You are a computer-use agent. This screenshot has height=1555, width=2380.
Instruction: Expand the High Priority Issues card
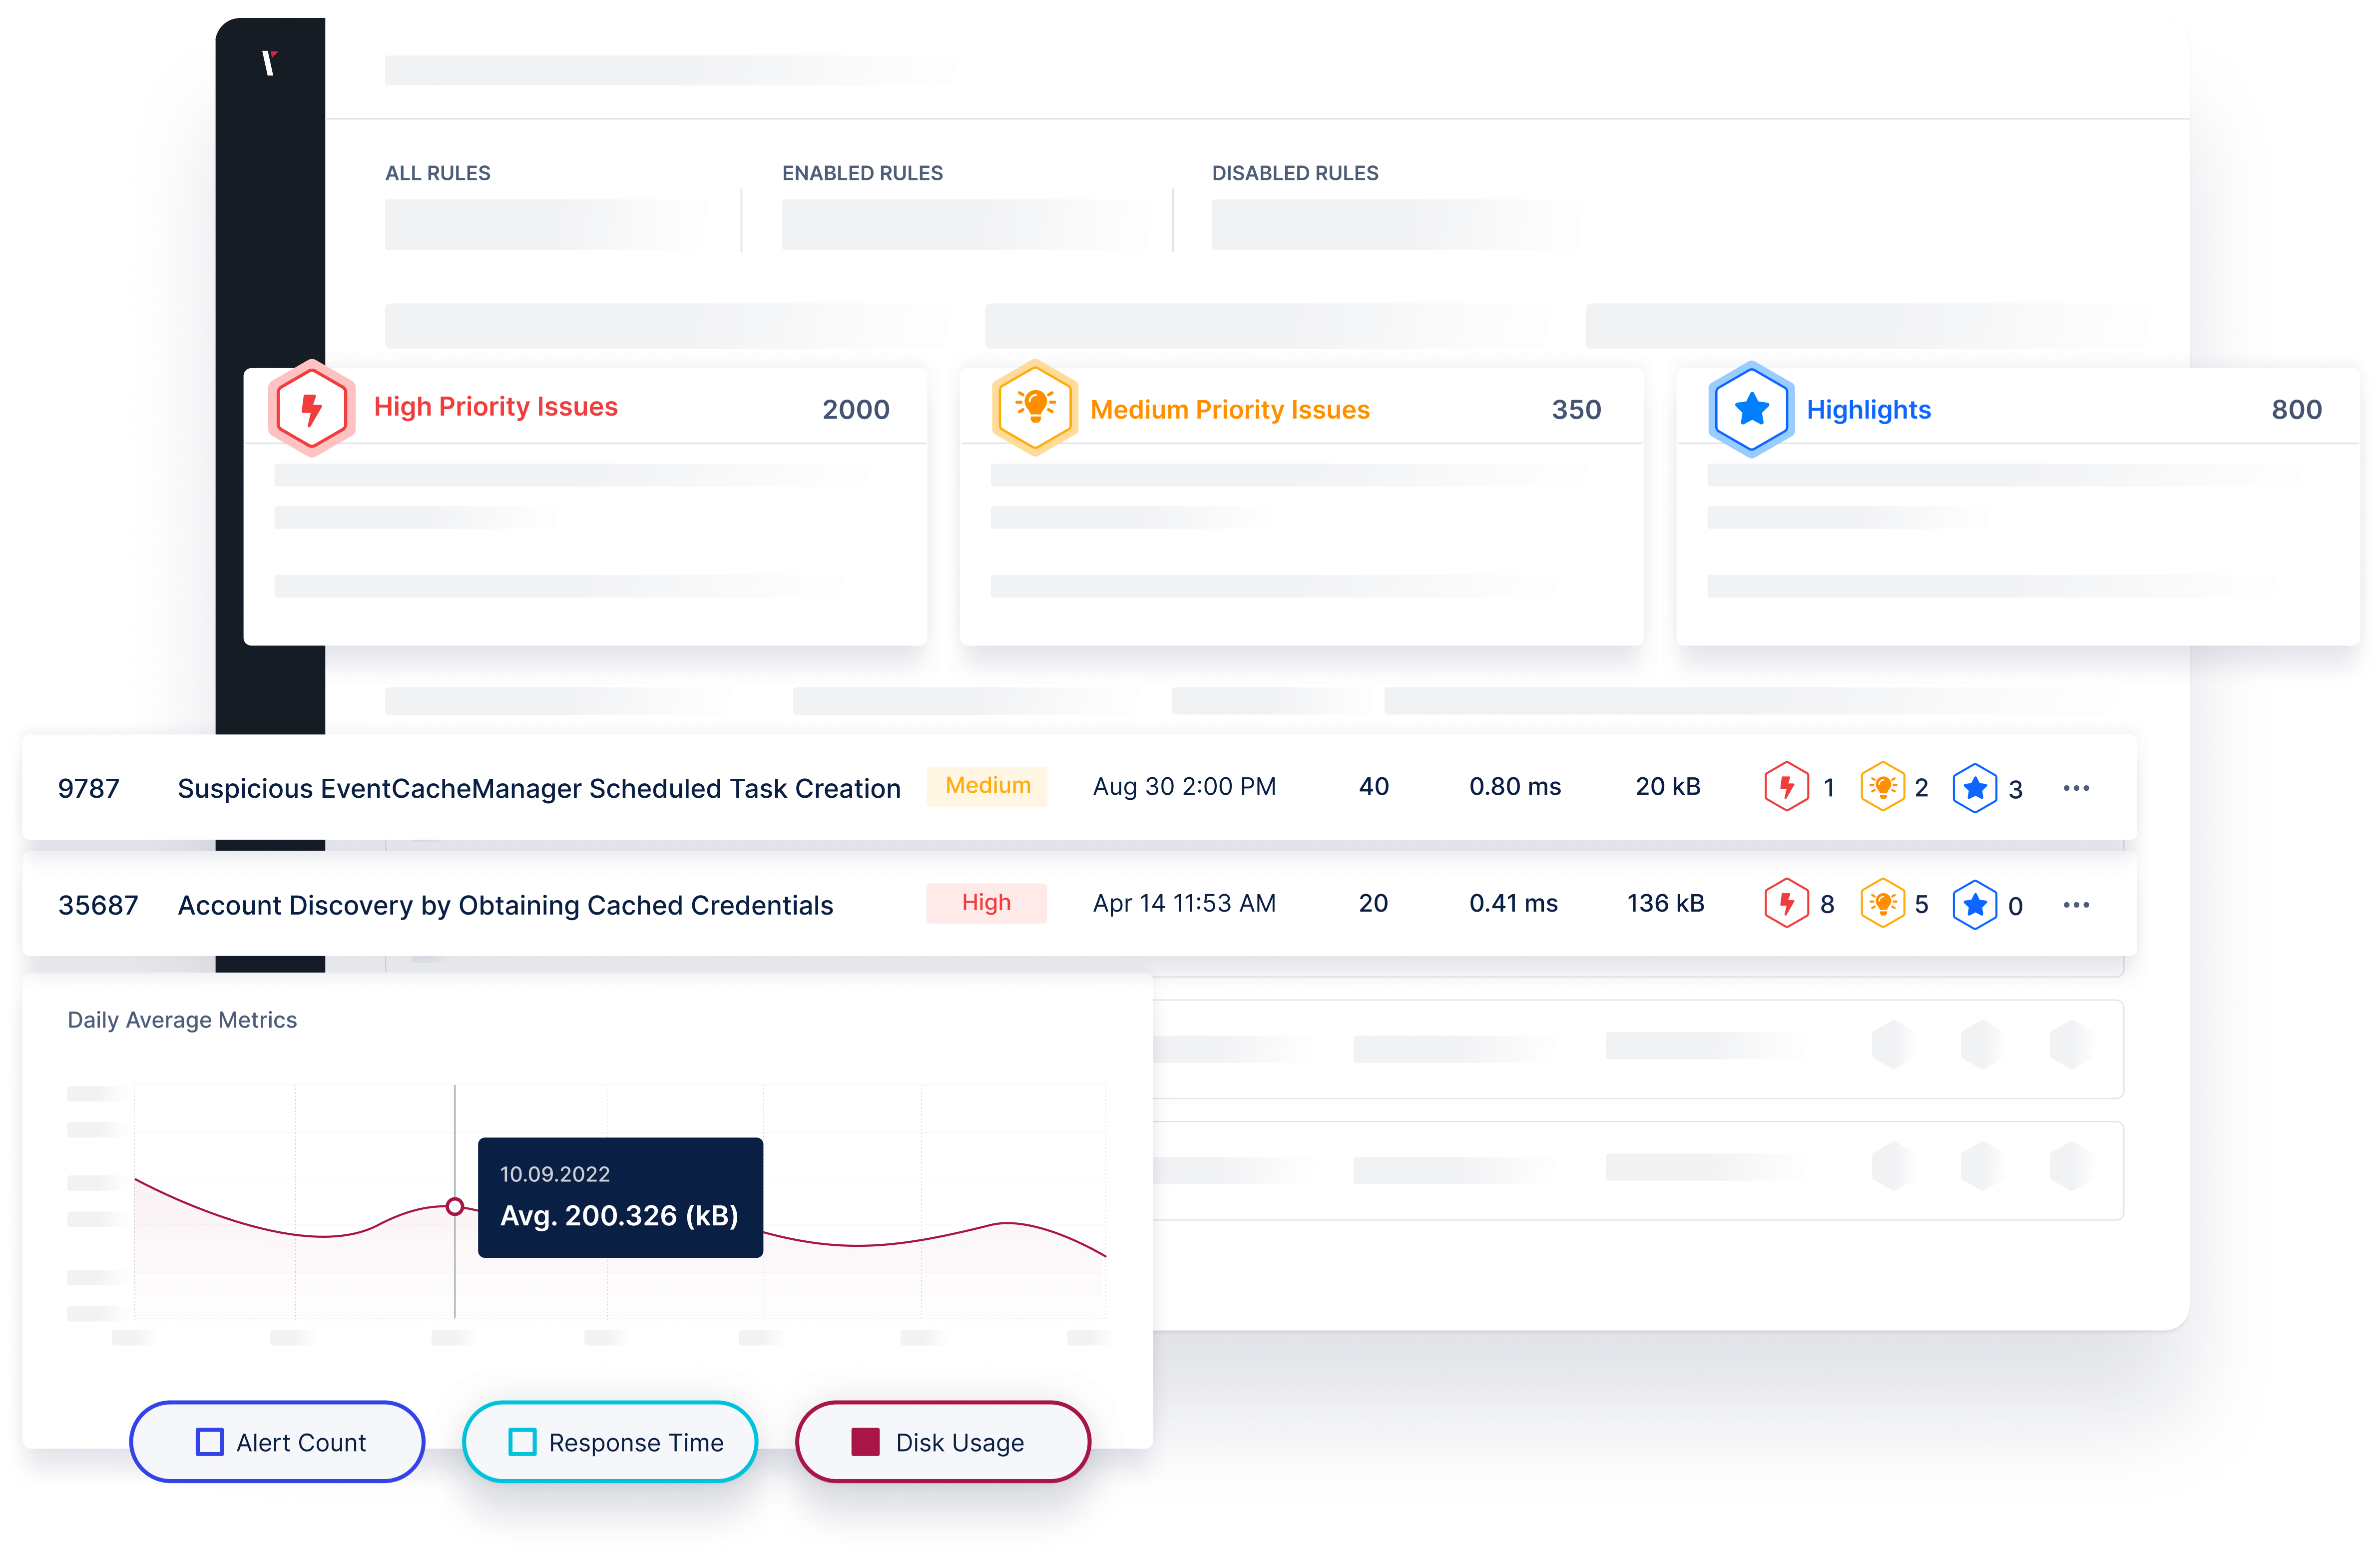(496, 407)
